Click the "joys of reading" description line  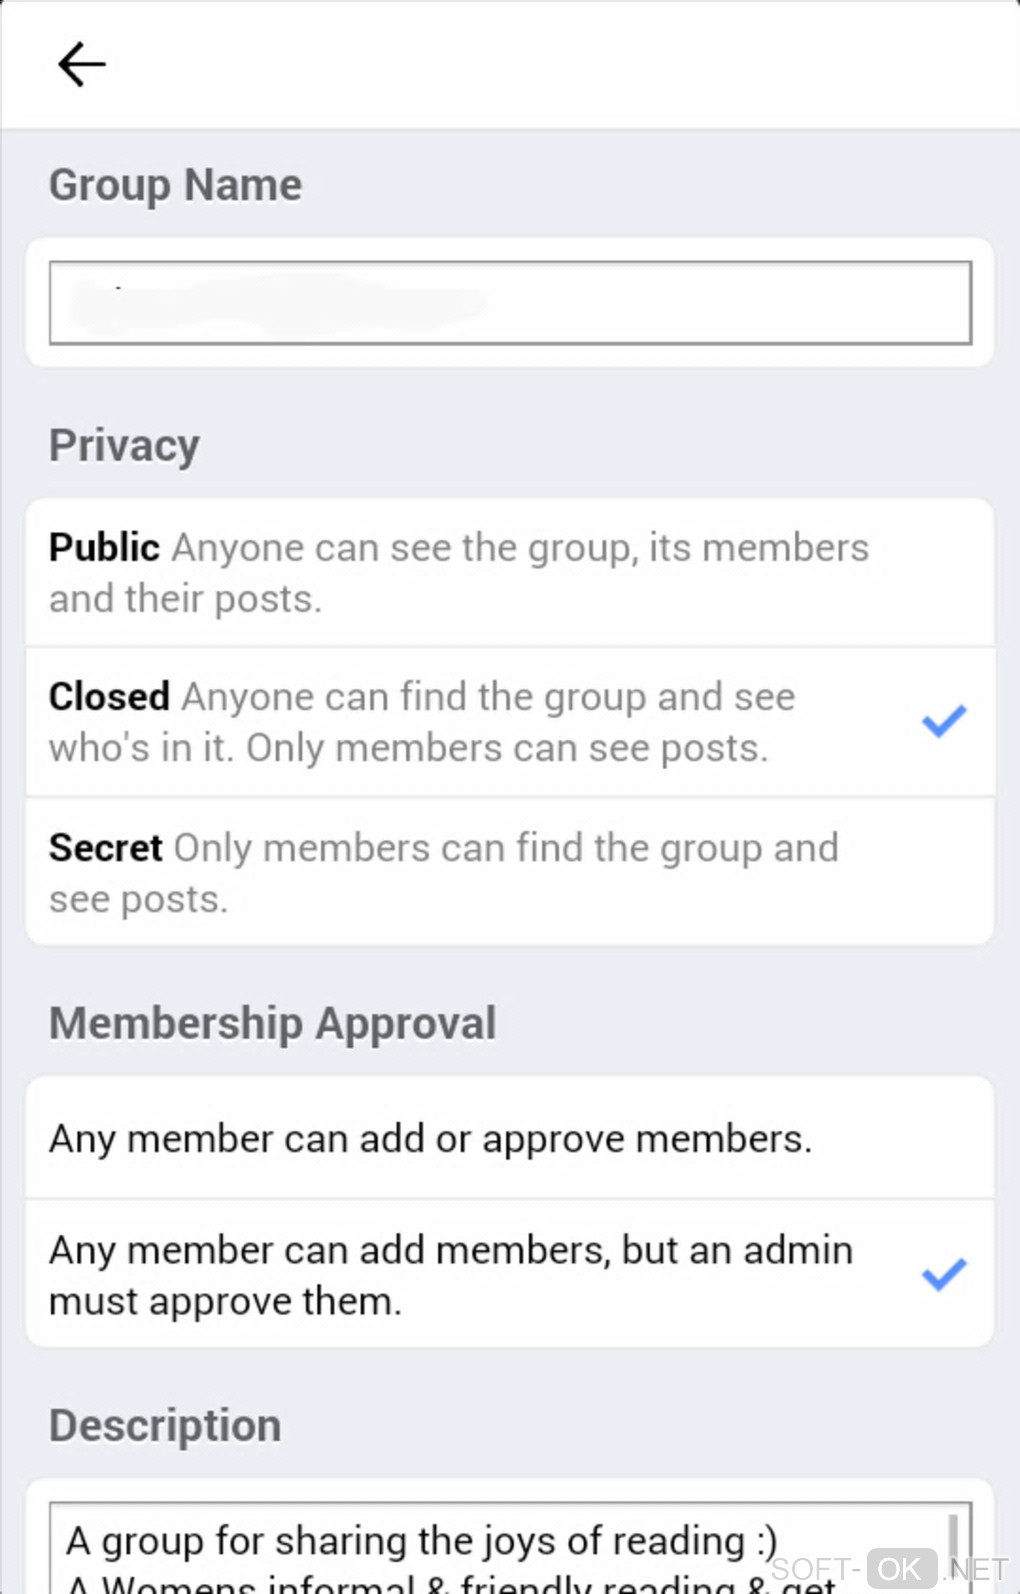click(x=421, y=1541)
